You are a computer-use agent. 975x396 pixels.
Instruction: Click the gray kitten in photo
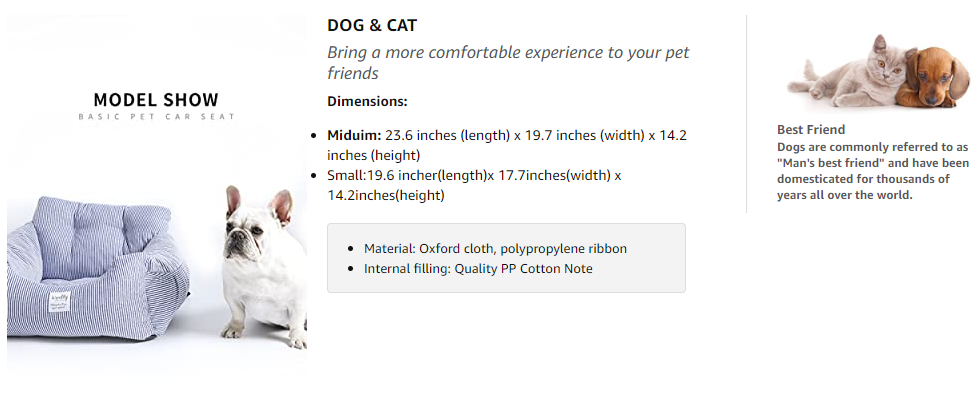click(x=849, y=73)
